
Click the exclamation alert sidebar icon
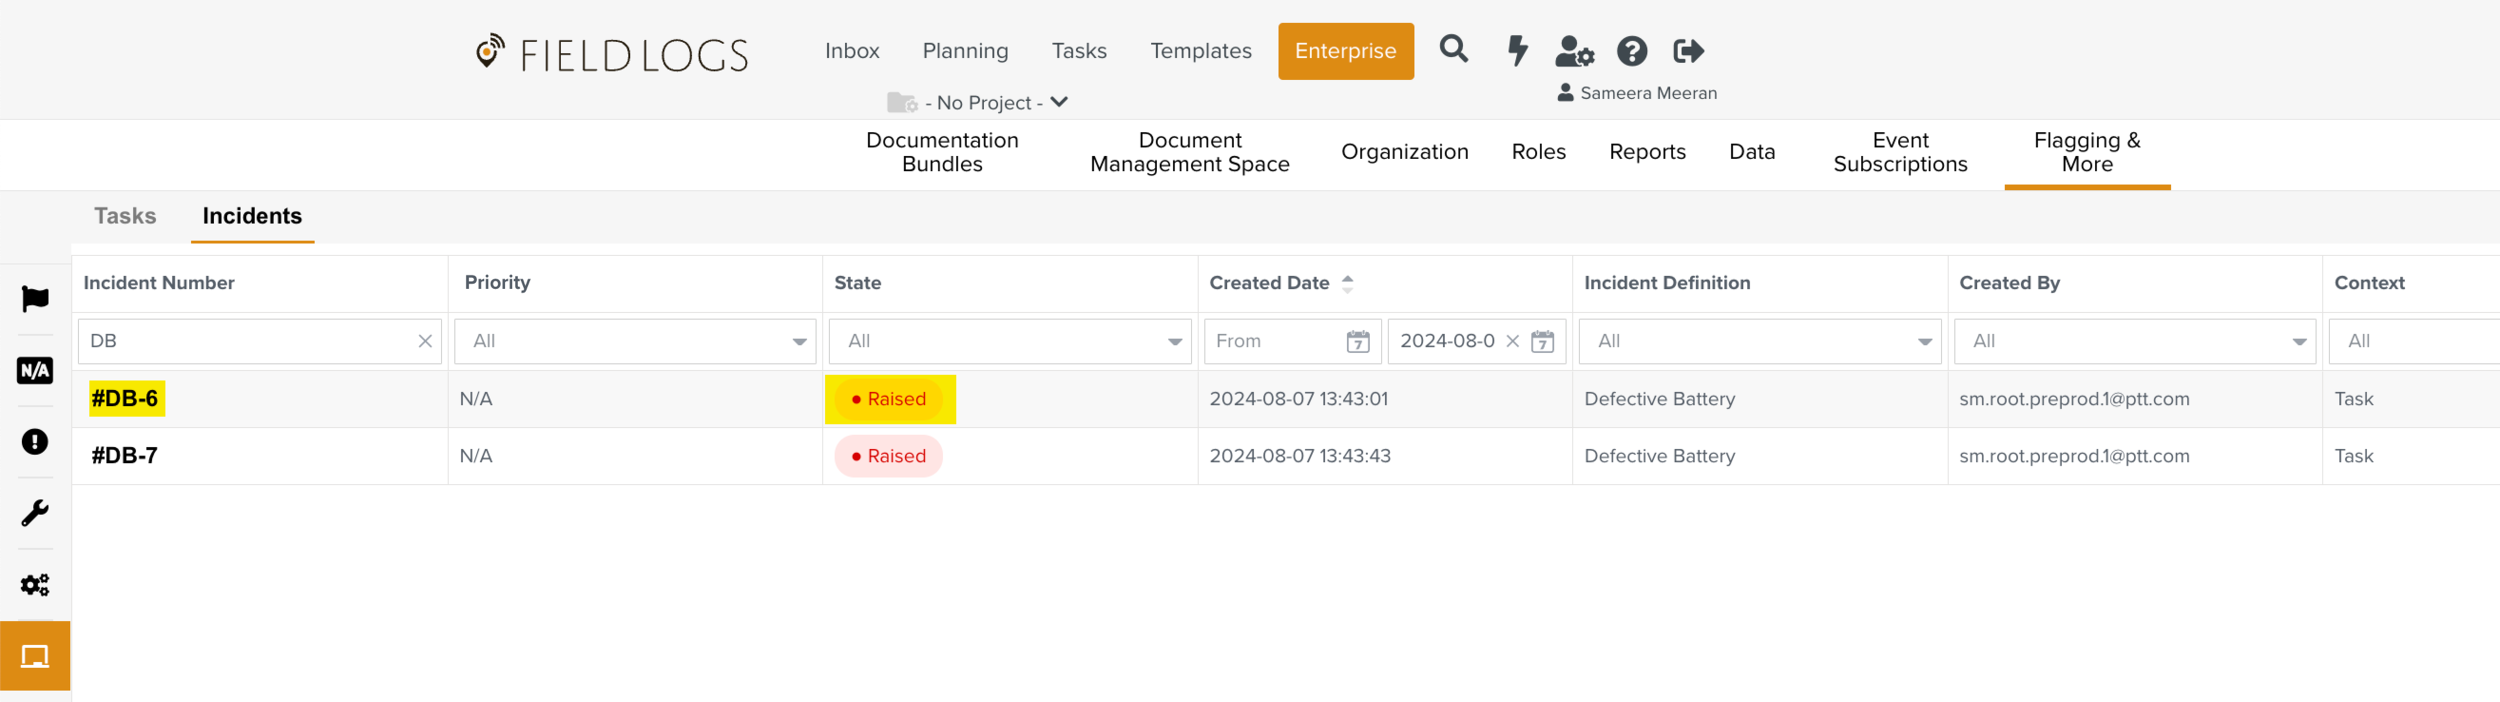coord(35,442)
